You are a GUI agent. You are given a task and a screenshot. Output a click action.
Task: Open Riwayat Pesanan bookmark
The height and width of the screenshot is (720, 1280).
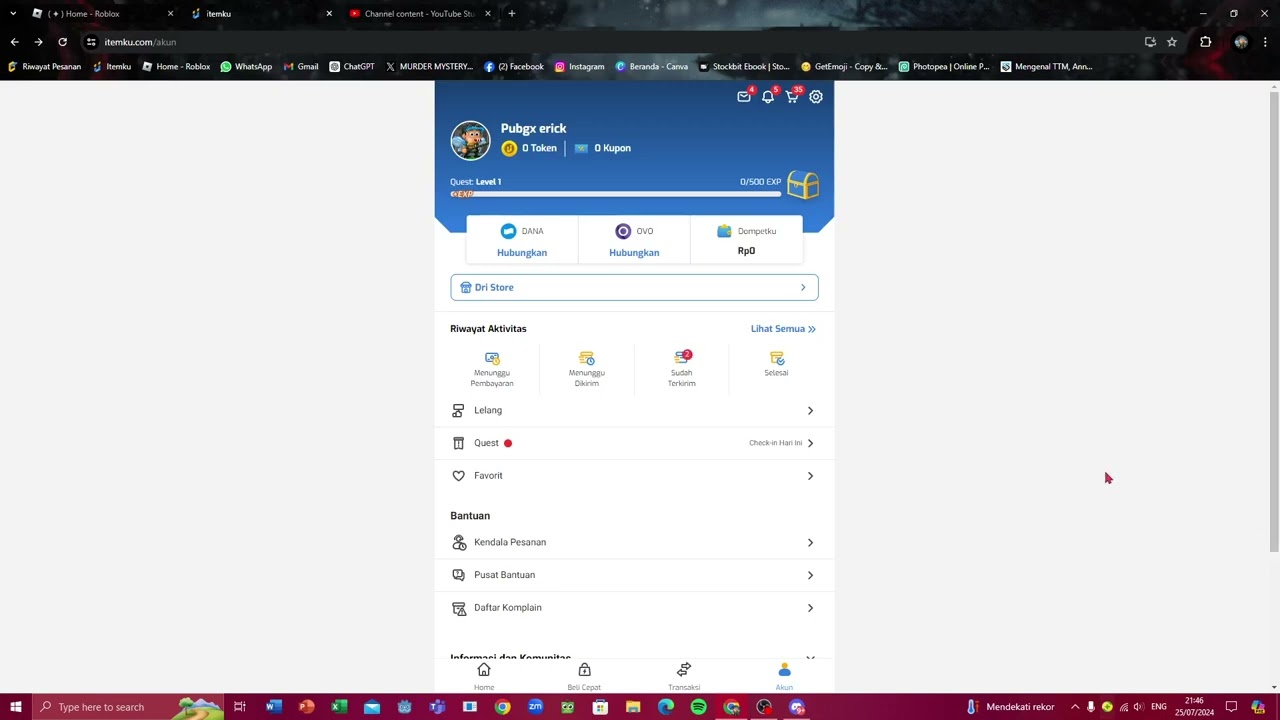pyautogui.click(x=44, y=67)
